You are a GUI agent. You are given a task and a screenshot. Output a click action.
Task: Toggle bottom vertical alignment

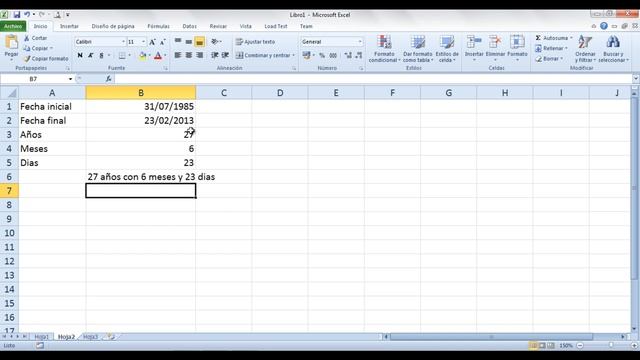tap(200, 42)
